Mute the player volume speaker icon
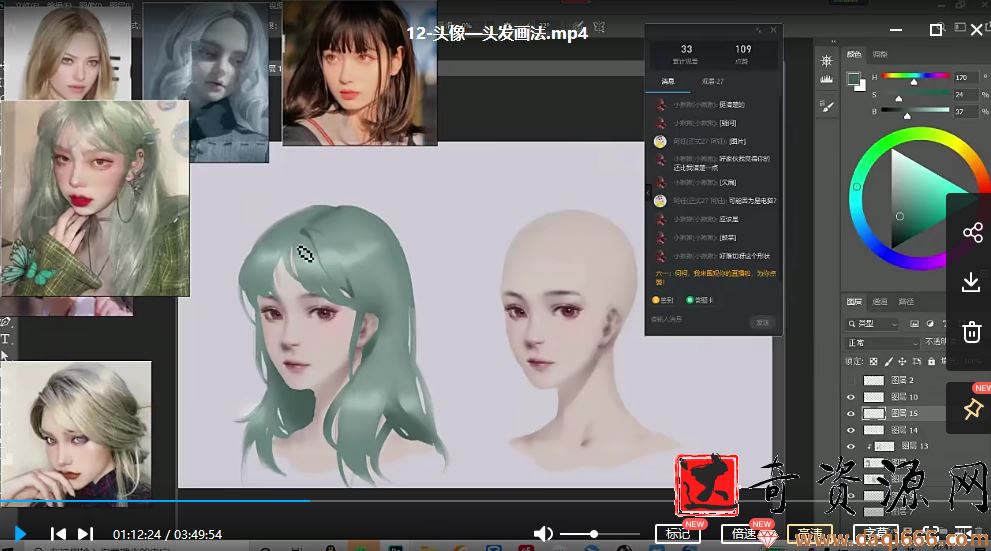991x551 pixels. (x=543, y=534)
